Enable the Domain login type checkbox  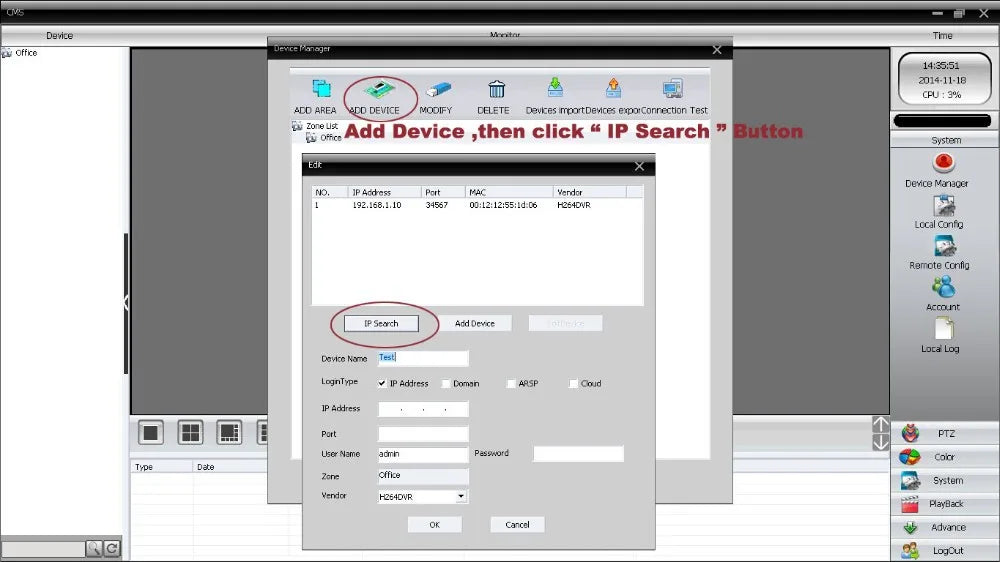click(x=446, y=383)
